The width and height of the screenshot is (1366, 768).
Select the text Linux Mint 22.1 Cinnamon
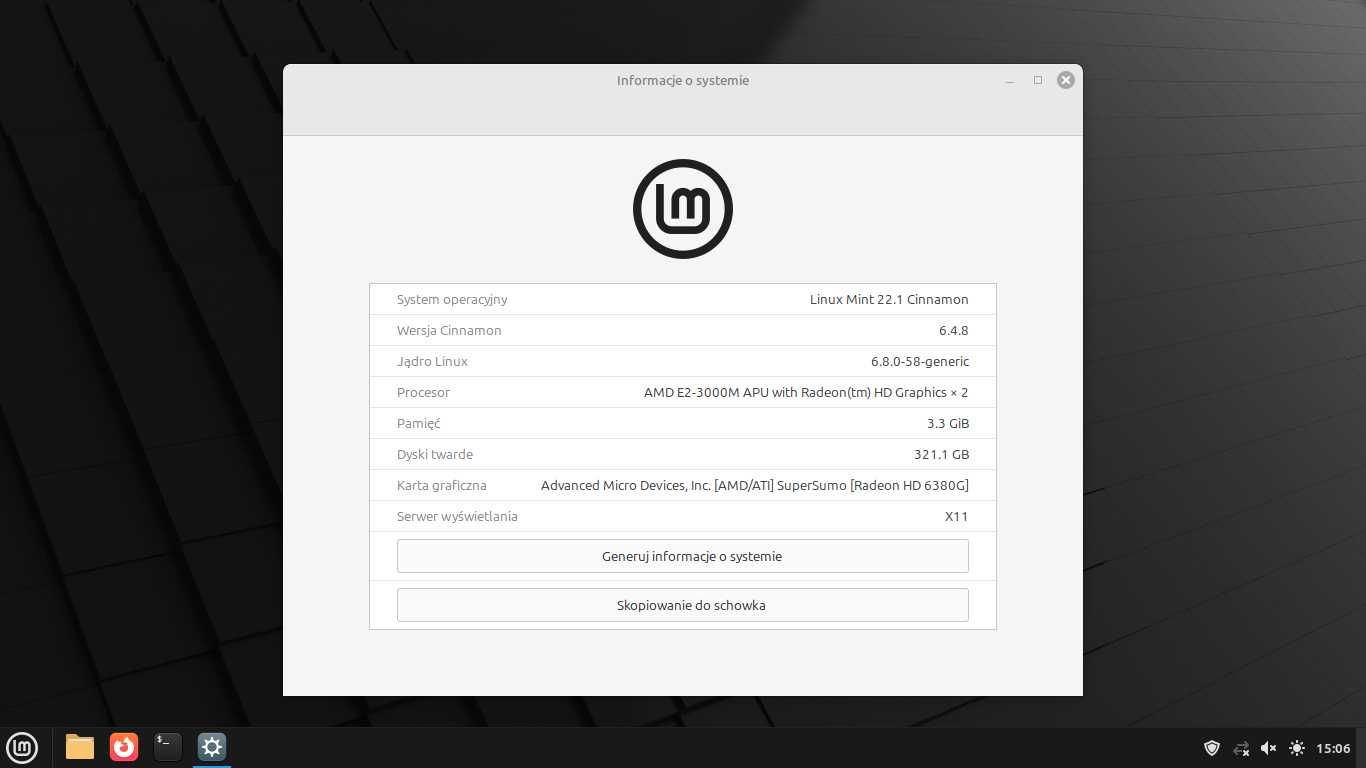point(889,299)
